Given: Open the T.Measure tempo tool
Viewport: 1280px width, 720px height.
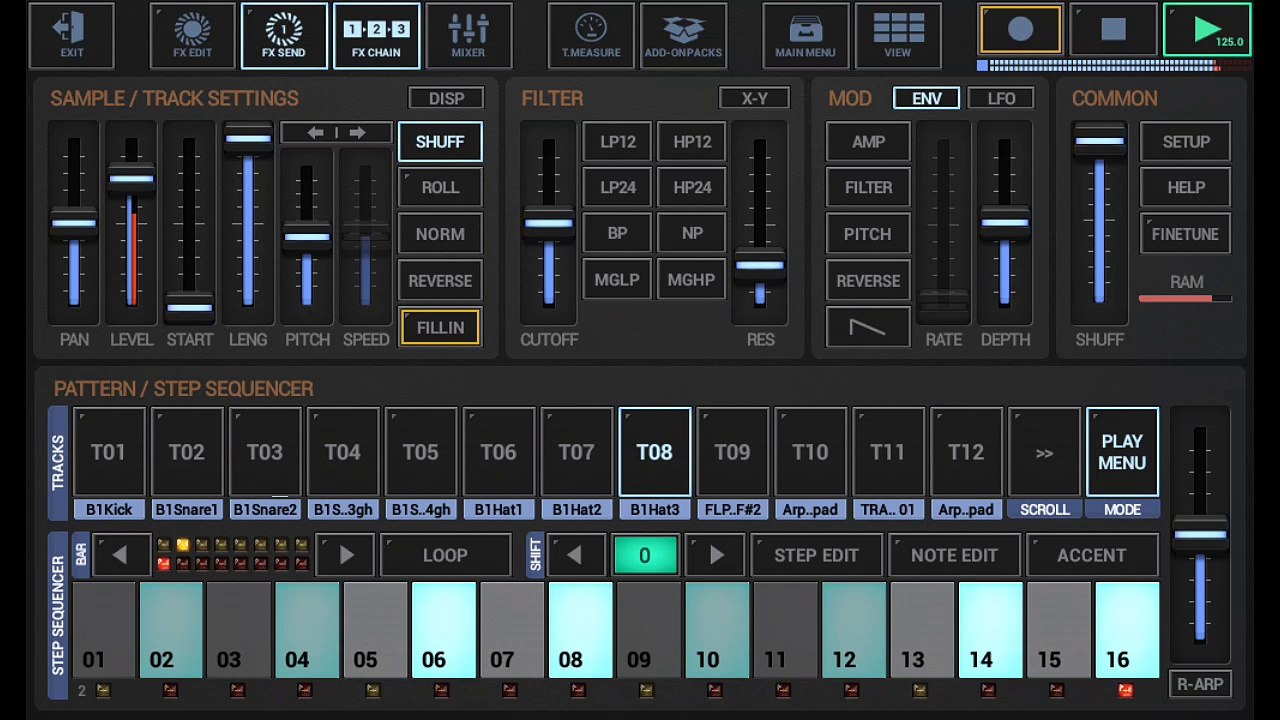Looking at the screenshot, I should 591,36.
